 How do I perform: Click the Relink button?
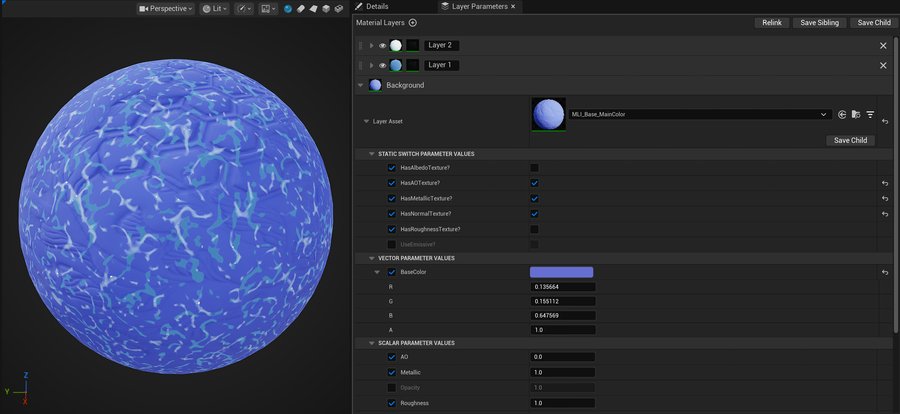pyautogui.click(x=771, y=22)
